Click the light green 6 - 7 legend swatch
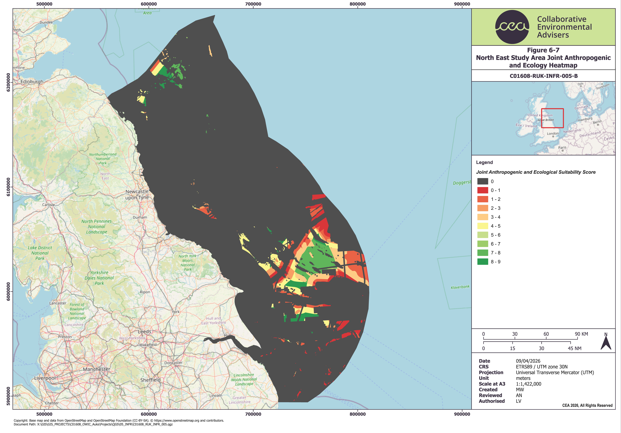The width and height of the screenshot is (621, 433). pyautogui.click(x=482, y=244)
